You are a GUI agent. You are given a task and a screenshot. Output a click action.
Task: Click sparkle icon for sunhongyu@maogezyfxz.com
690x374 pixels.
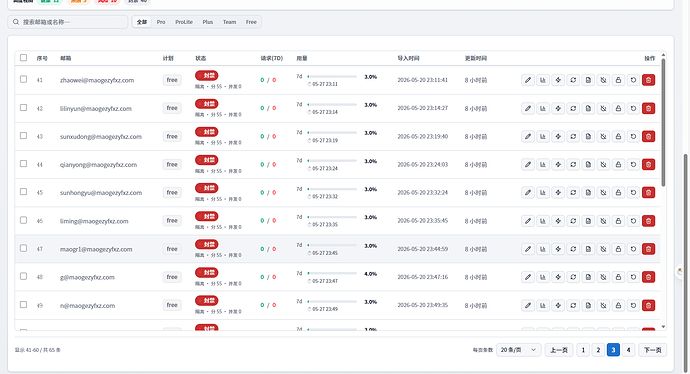click(x=558, y=193)
